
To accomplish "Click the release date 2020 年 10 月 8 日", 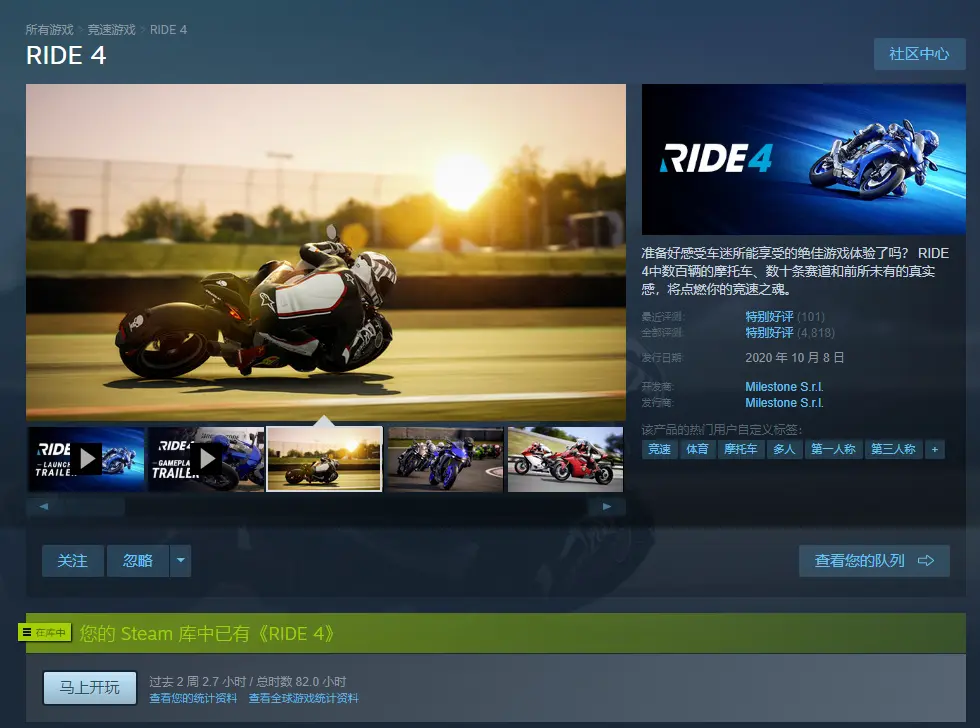I will [794, 357].
